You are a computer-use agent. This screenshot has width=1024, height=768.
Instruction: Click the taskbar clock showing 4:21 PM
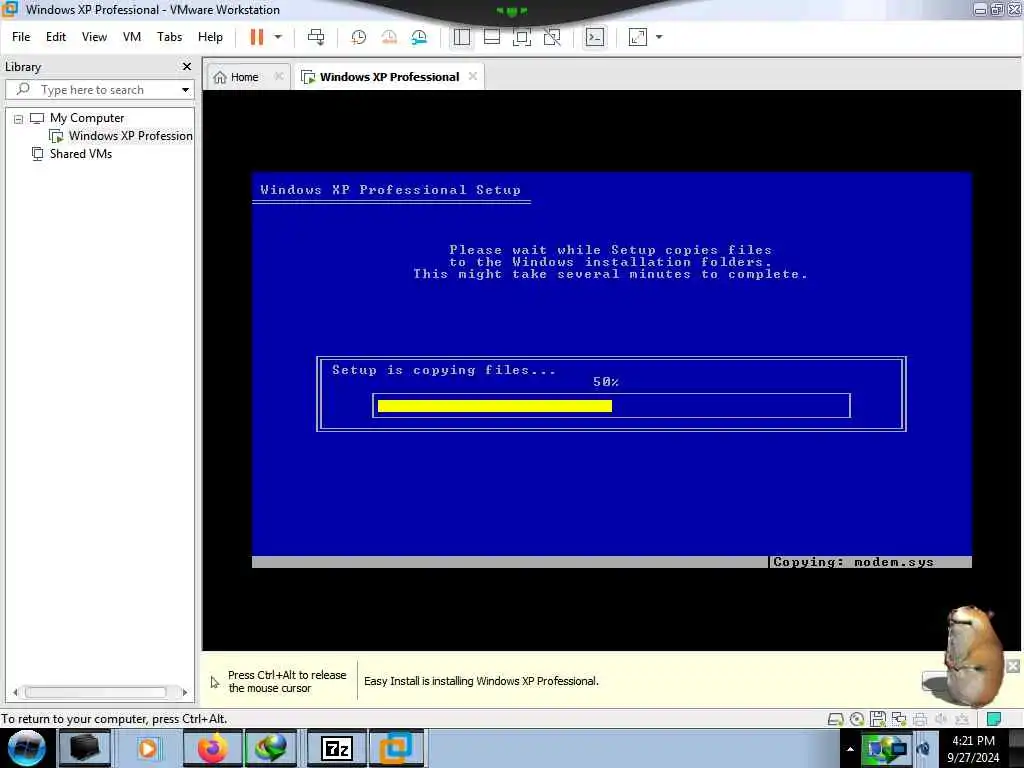click(x=974, y=749)
